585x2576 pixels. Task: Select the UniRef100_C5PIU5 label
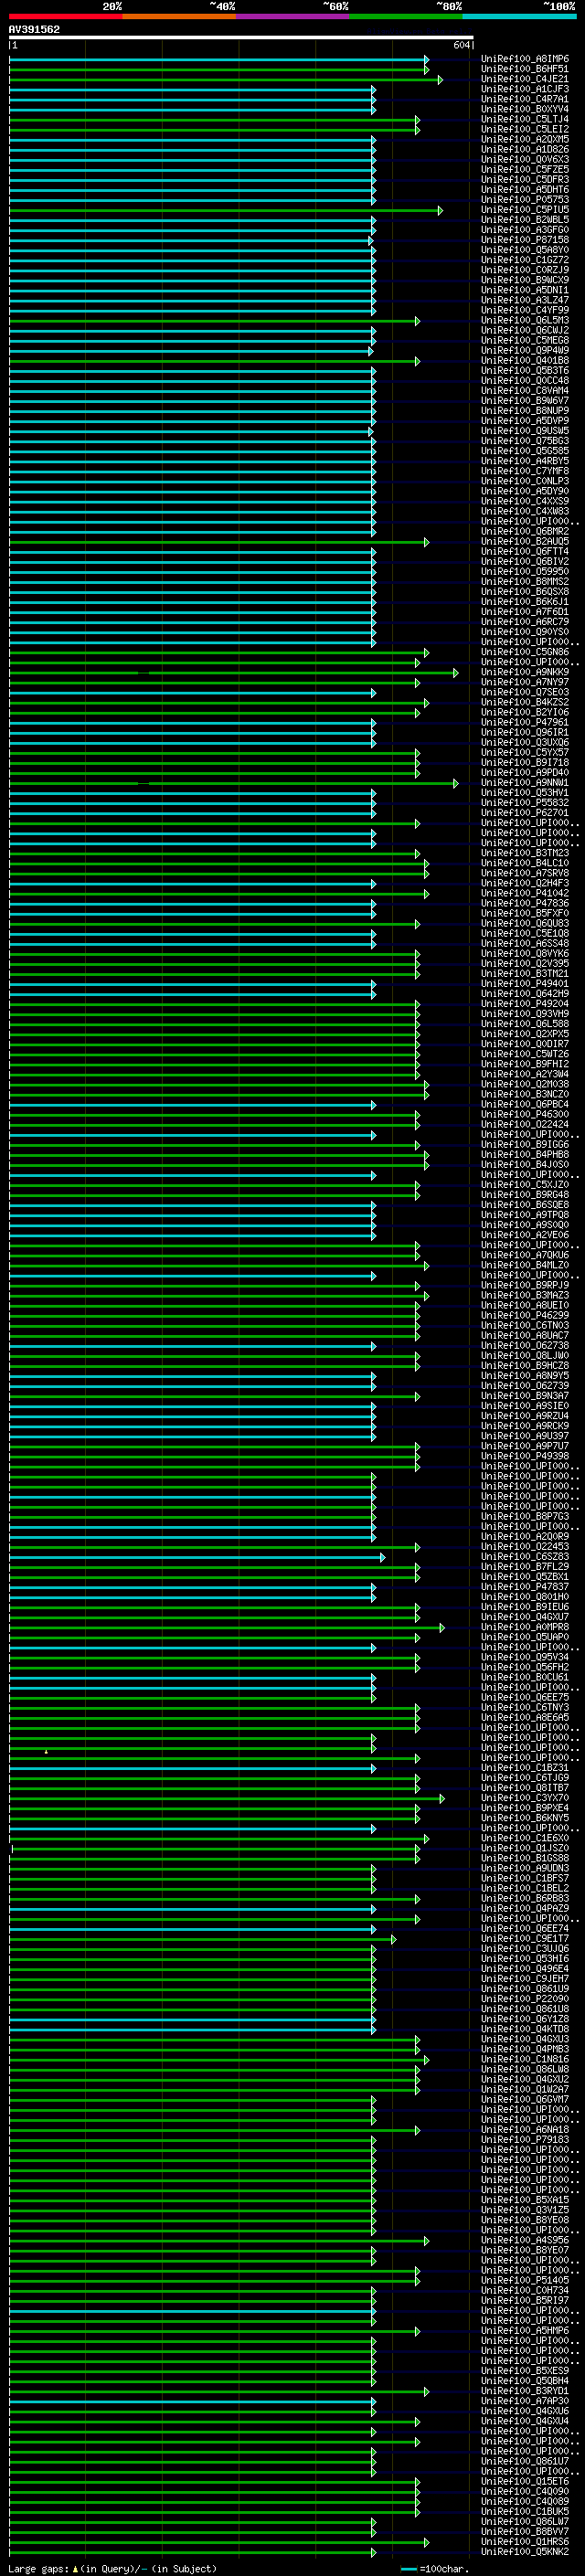tap(525, 210)
